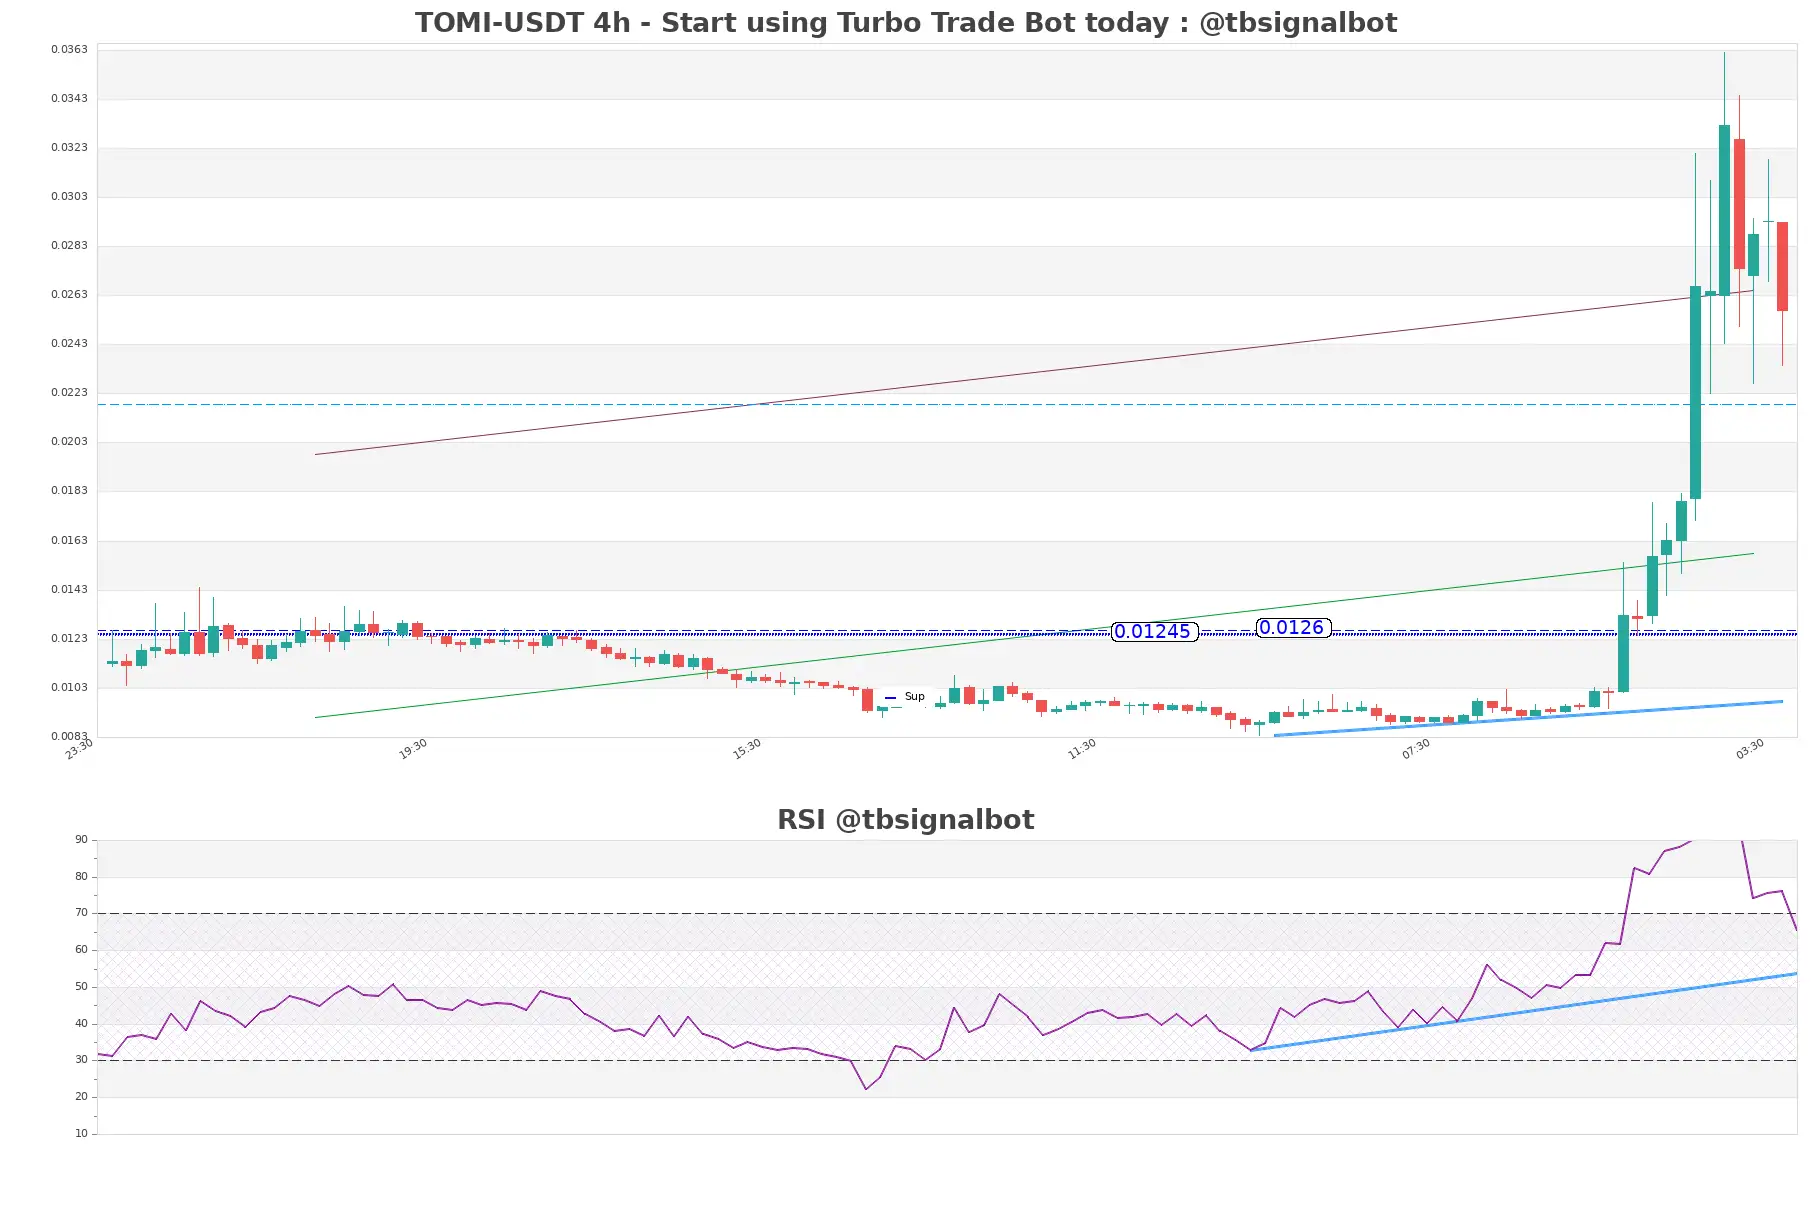The width and height of the screenshot is (1811, 1208).
Task: Click the RSI 30 axis label
Action: point(81,1059)
